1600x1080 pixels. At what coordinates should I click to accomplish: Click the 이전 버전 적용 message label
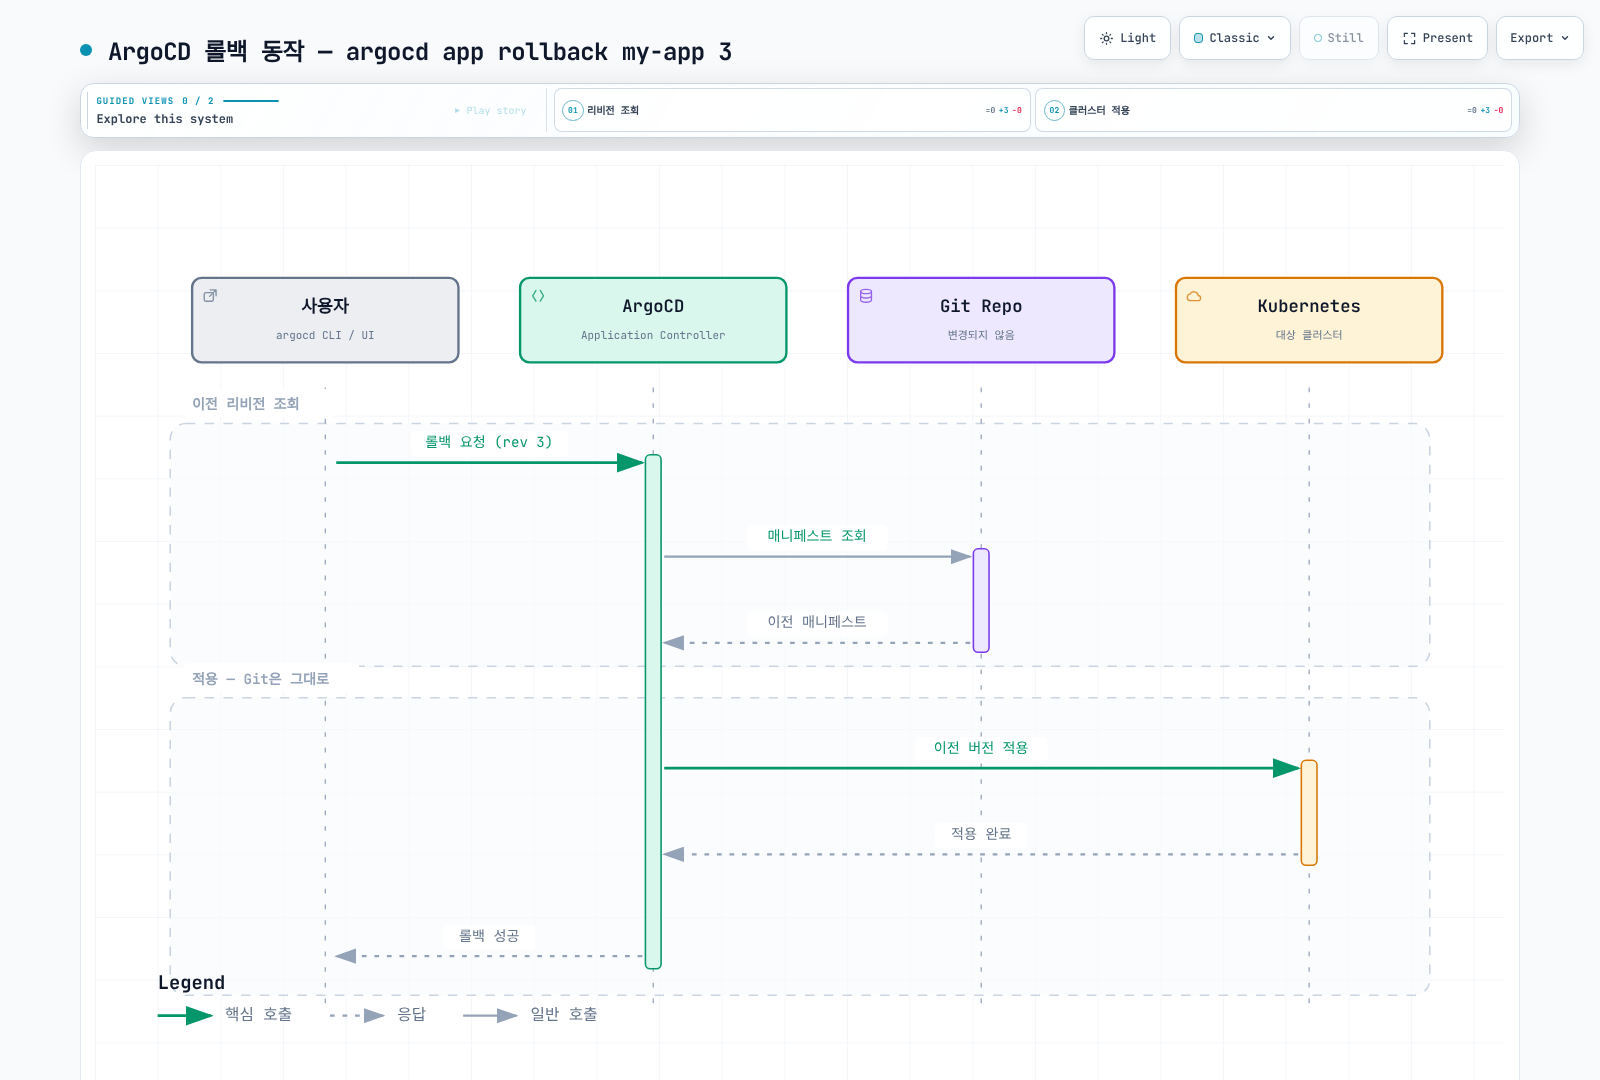click(981, 748)
